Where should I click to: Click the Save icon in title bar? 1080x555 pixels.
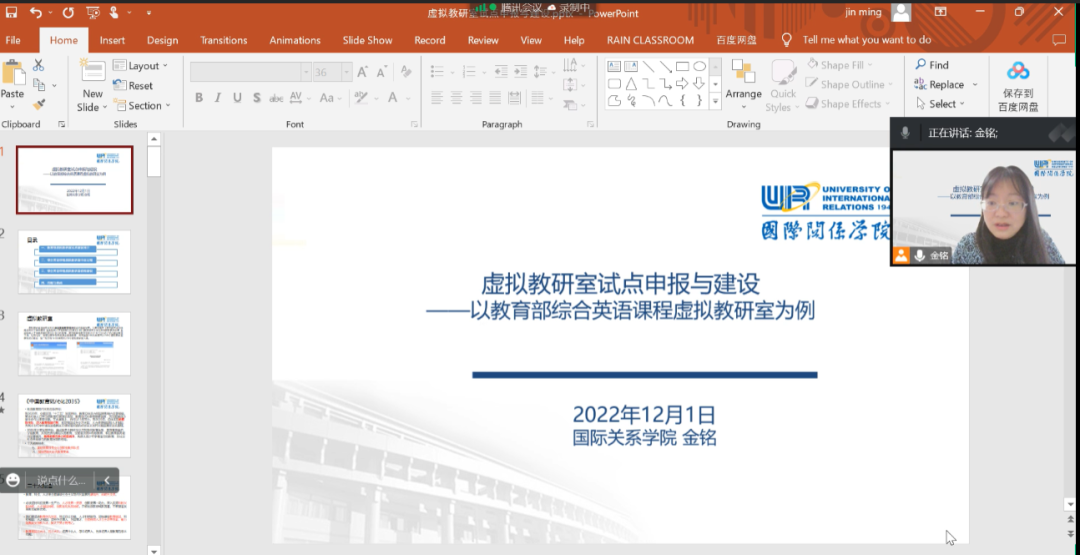(10, 12)
